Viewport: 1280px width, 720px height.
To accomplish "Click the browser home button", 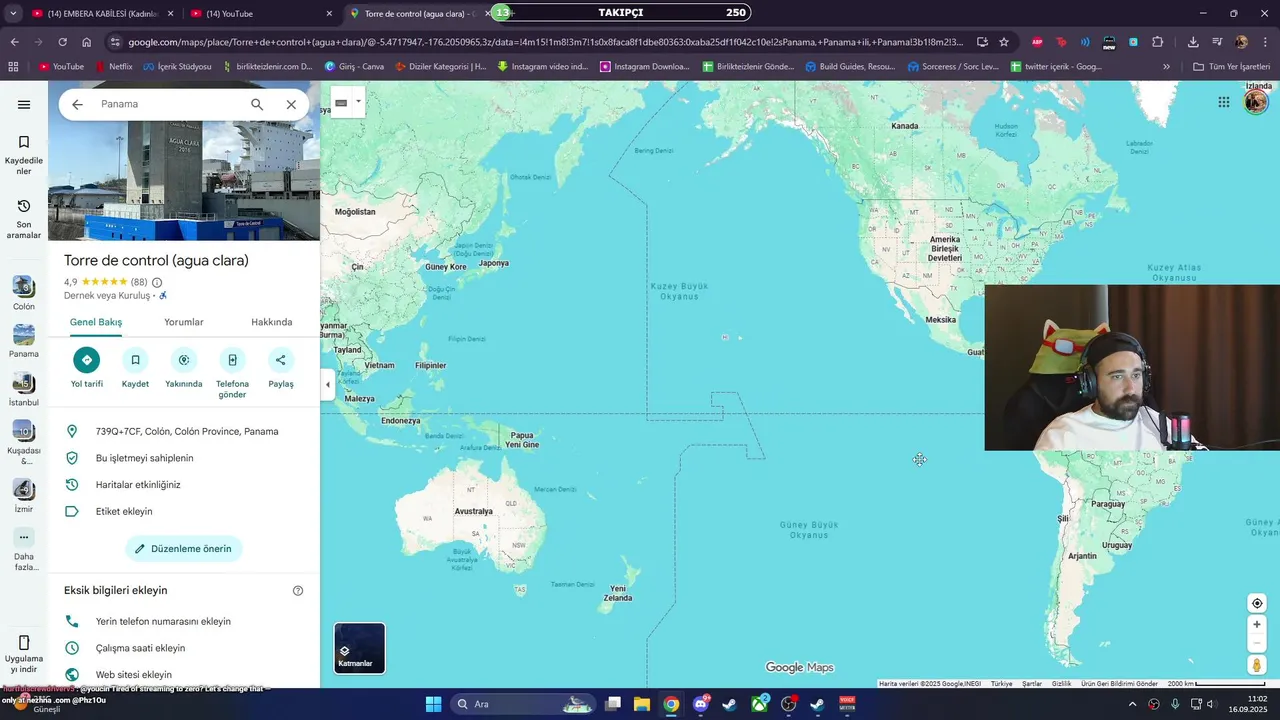I will 87,42.
